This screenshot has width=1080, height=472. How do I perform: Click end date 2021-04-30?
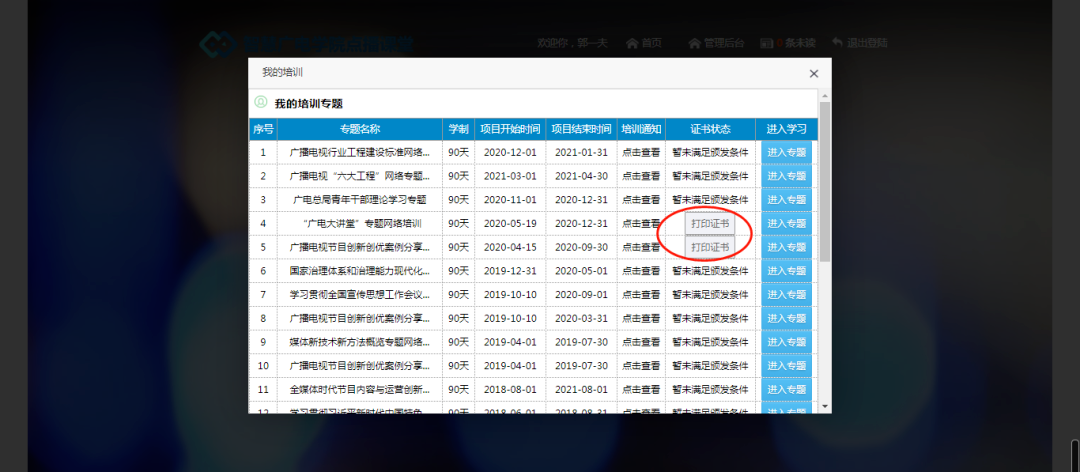[x=581, y=176]
